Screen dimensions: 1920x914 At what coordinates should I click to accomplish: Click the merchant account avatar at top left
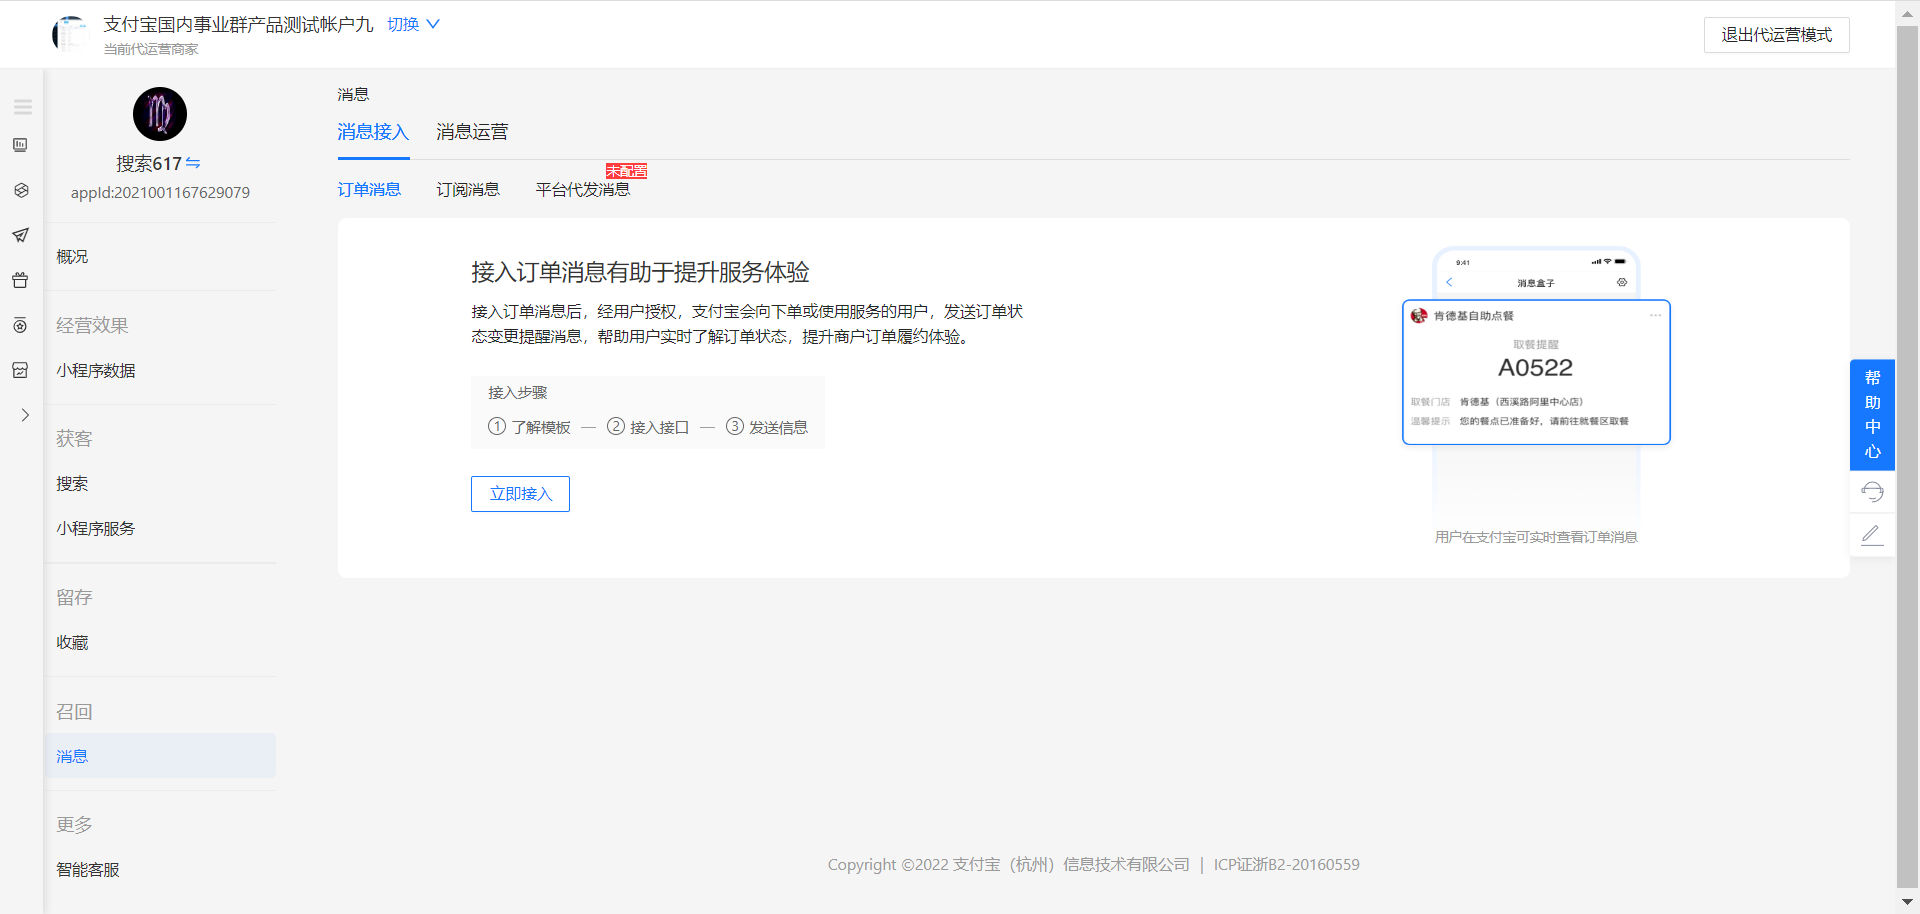(x=70, y=34)
